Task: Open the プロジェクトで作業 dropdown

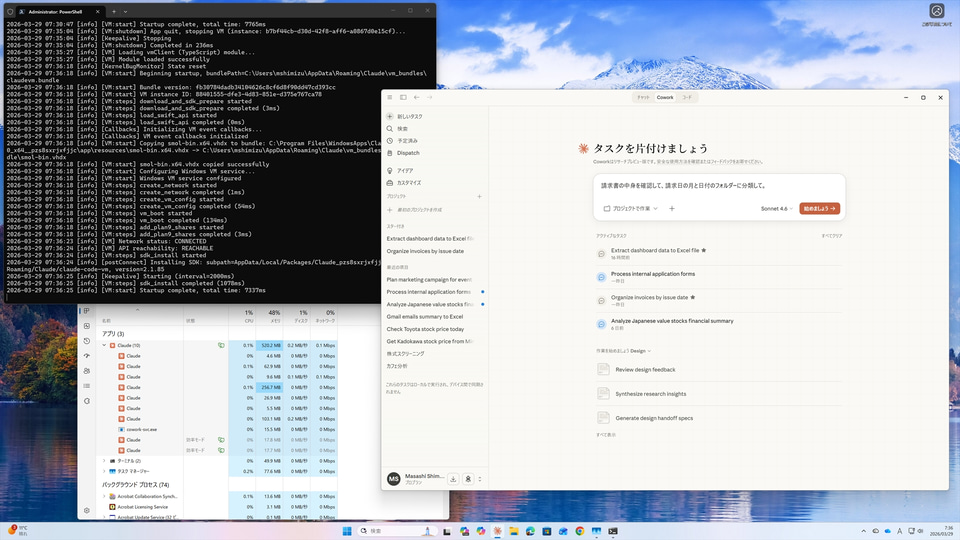Action: pyautogui.click(x=631, y=209)
